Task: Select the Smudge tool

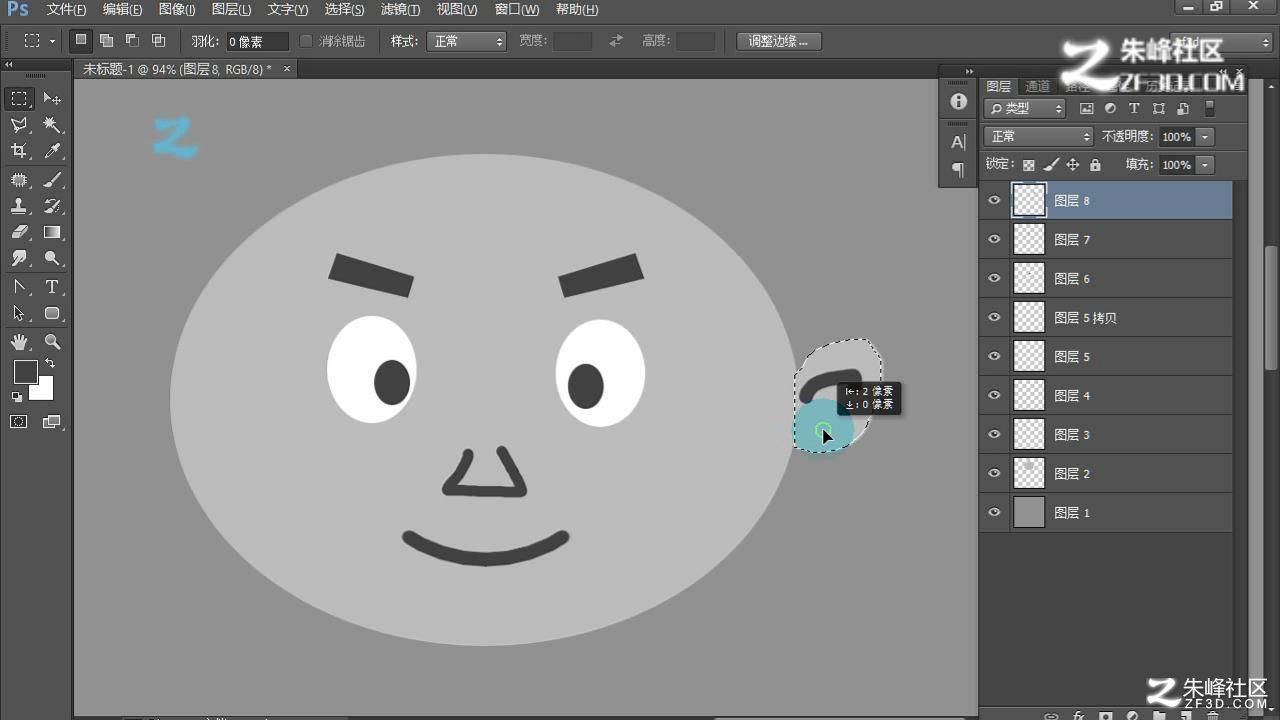Action: coord(19,258)
